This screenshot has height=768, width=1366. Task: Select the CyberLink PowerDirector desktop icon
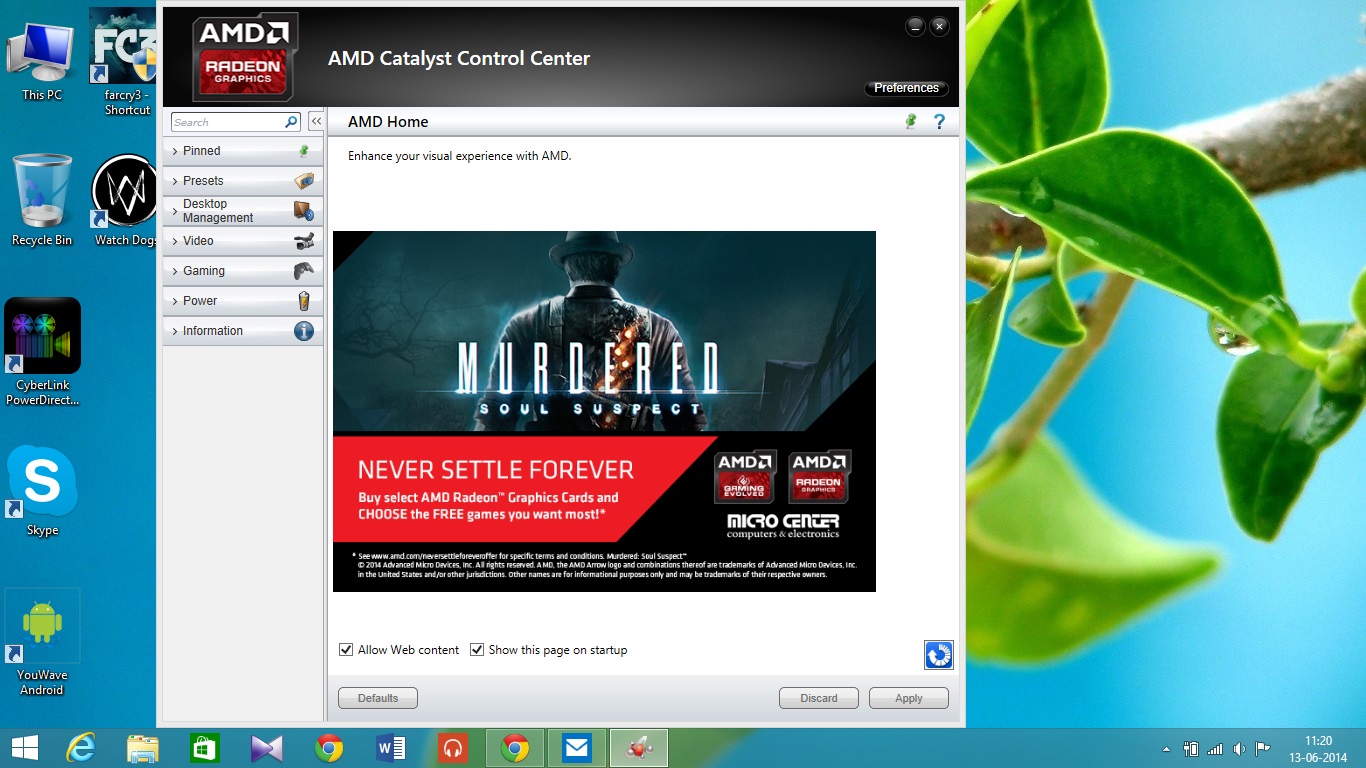tap(42, 352)
